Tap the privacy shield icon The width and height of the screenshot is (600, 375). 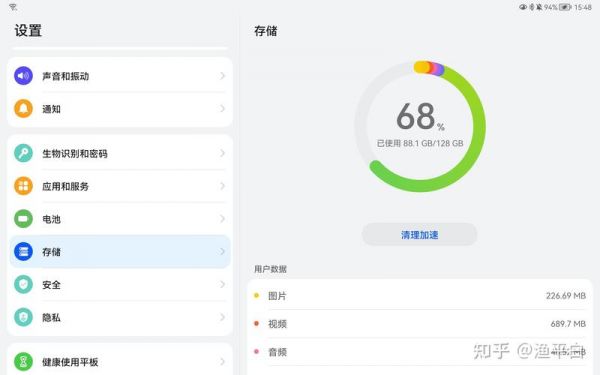pos(23,317)
